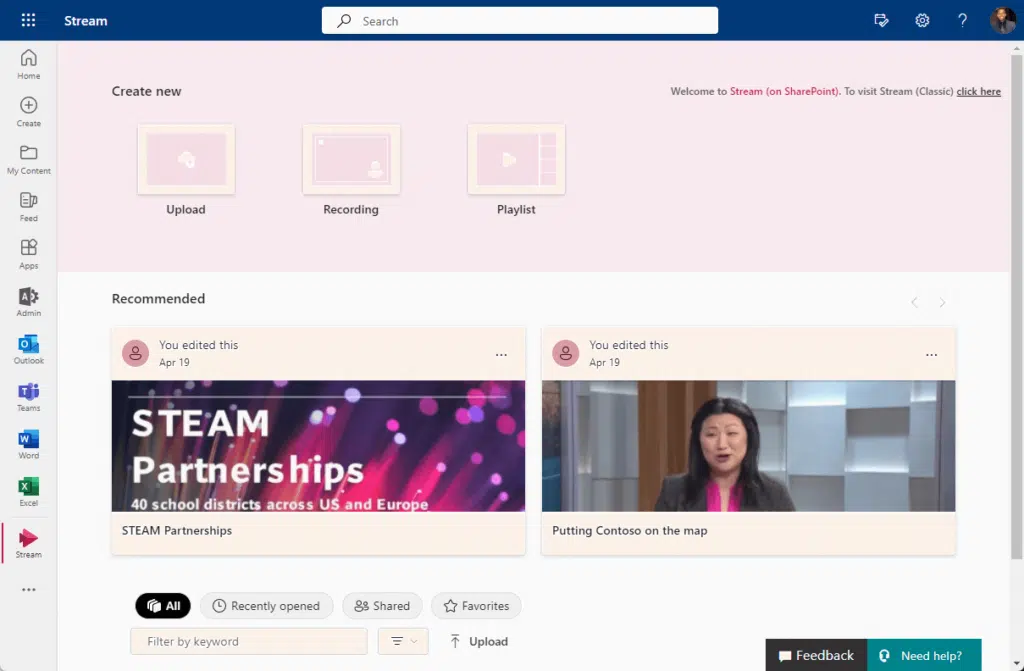
Task: Launch Admin center icon
Action: pos(28,302)
